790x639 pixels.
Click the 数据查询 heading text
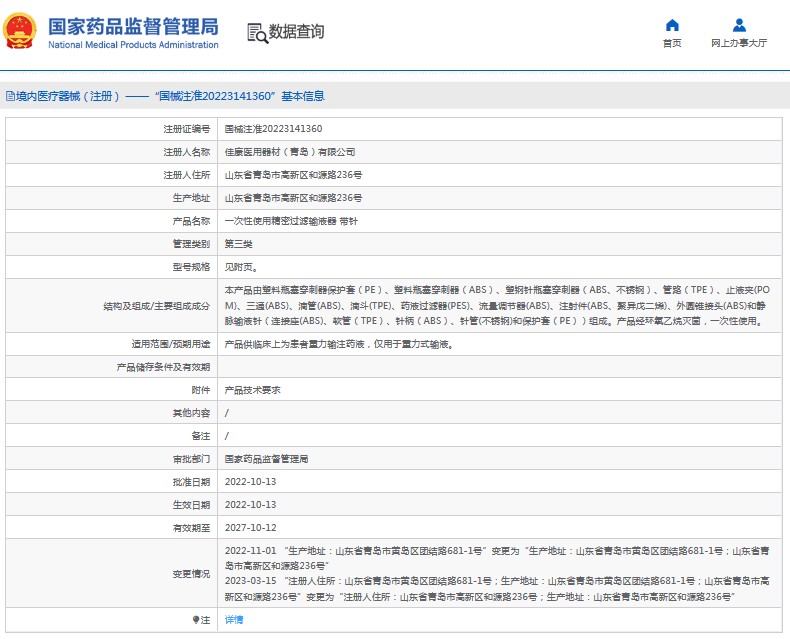click(296, 31)
